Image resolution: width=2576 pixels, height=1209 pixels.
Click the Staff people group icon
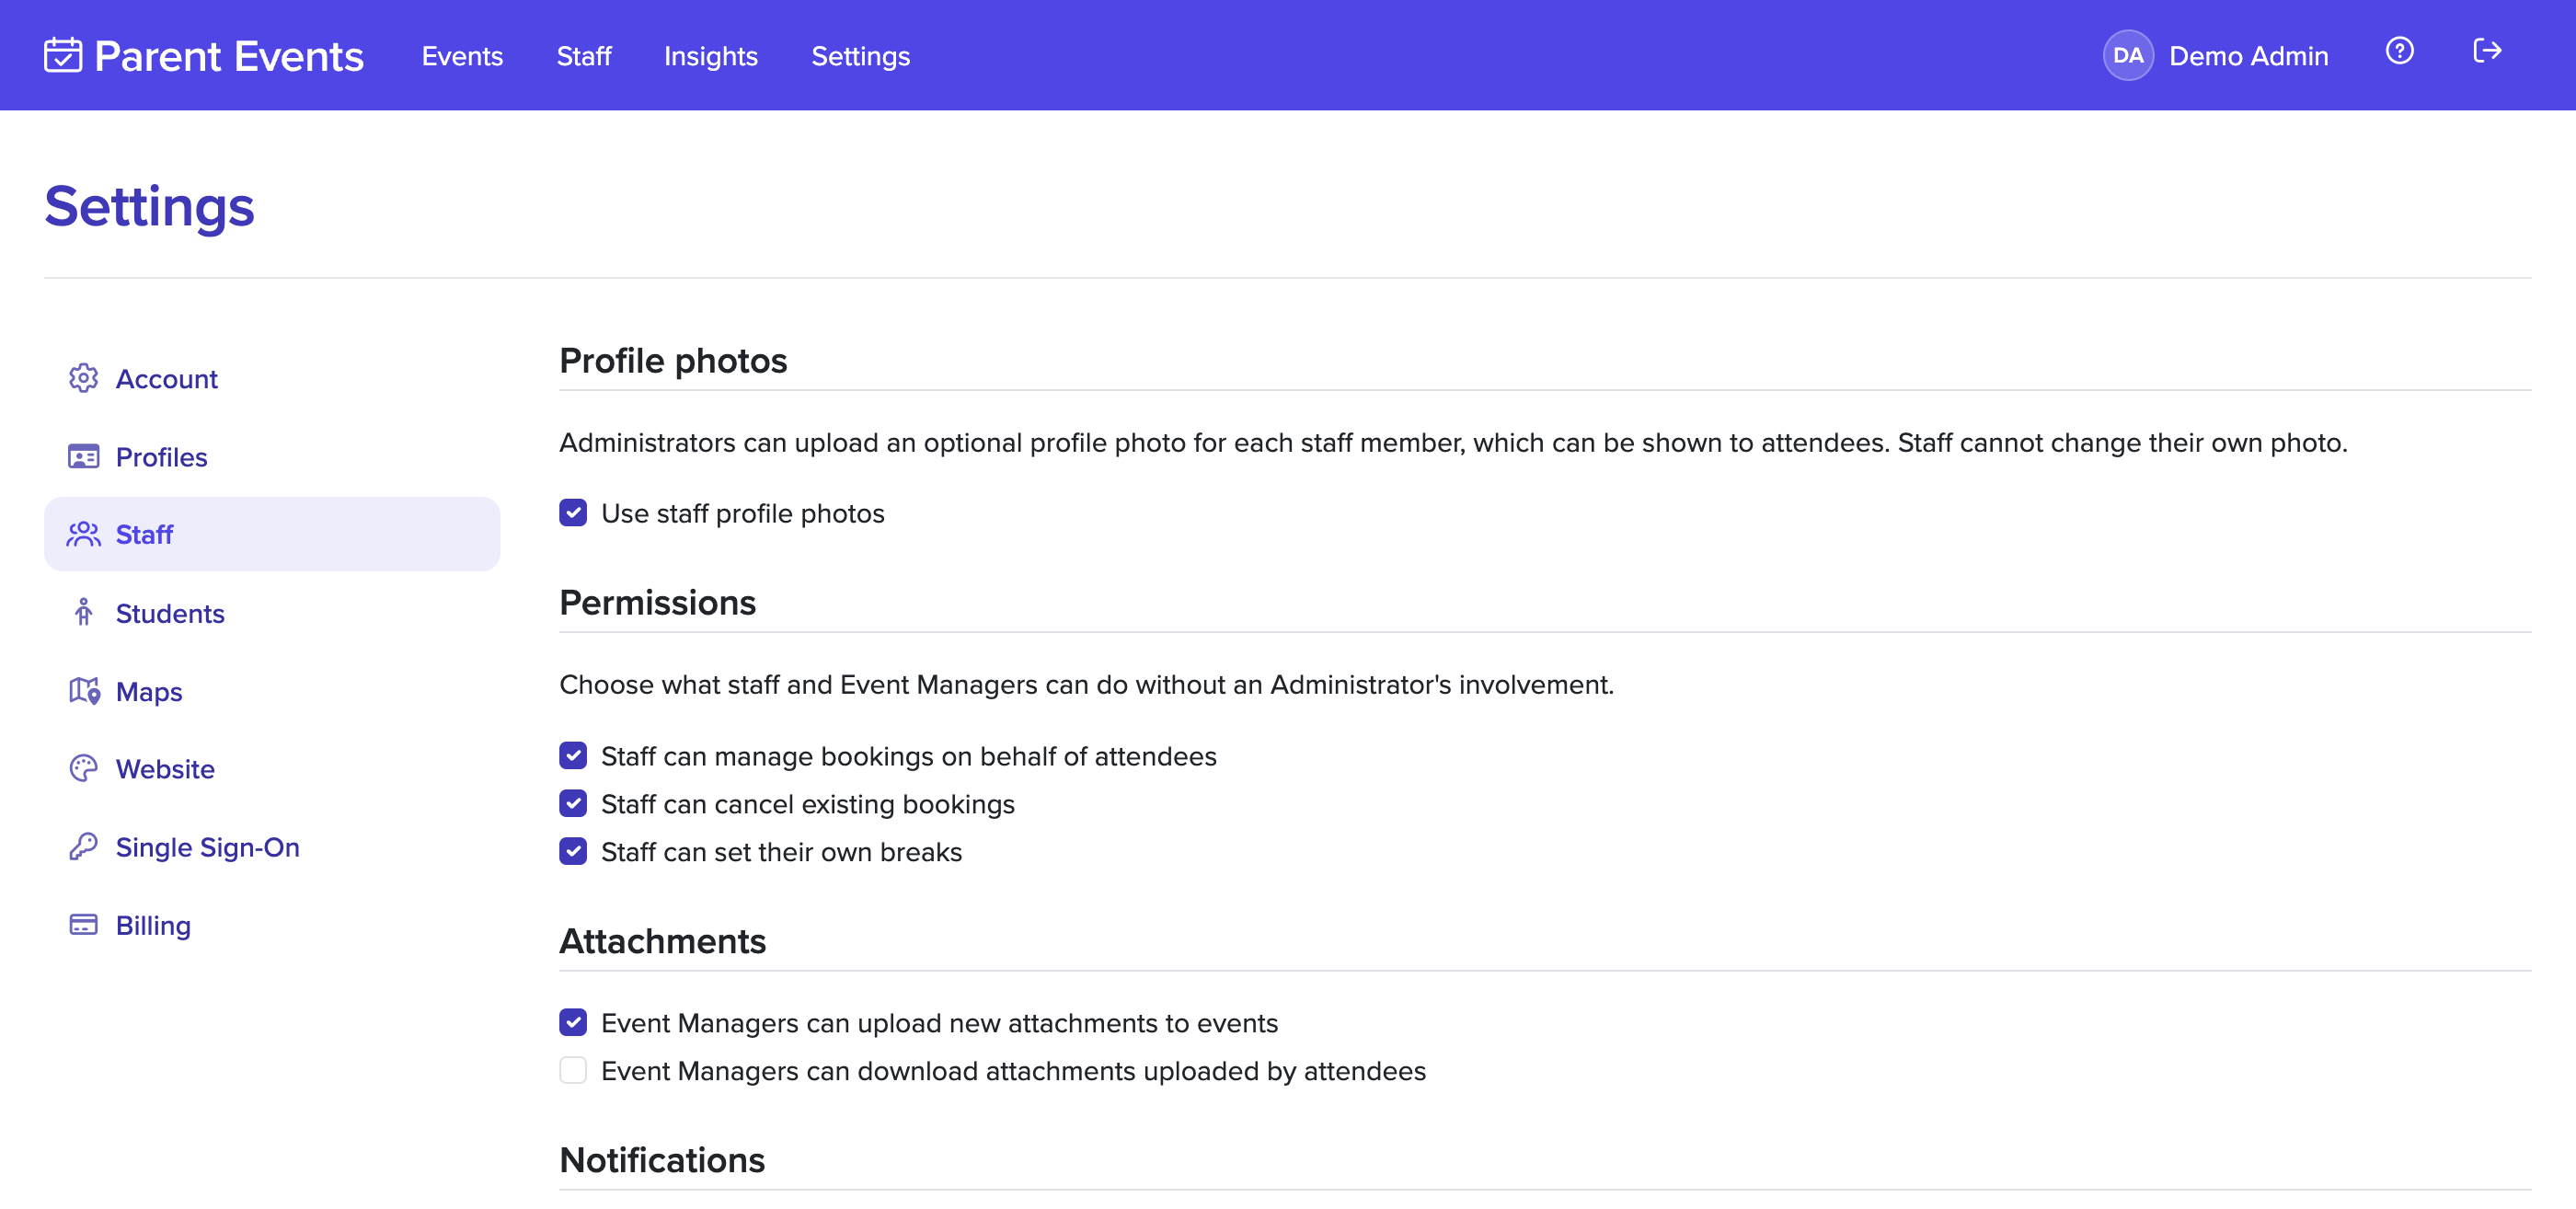[84, 534]
